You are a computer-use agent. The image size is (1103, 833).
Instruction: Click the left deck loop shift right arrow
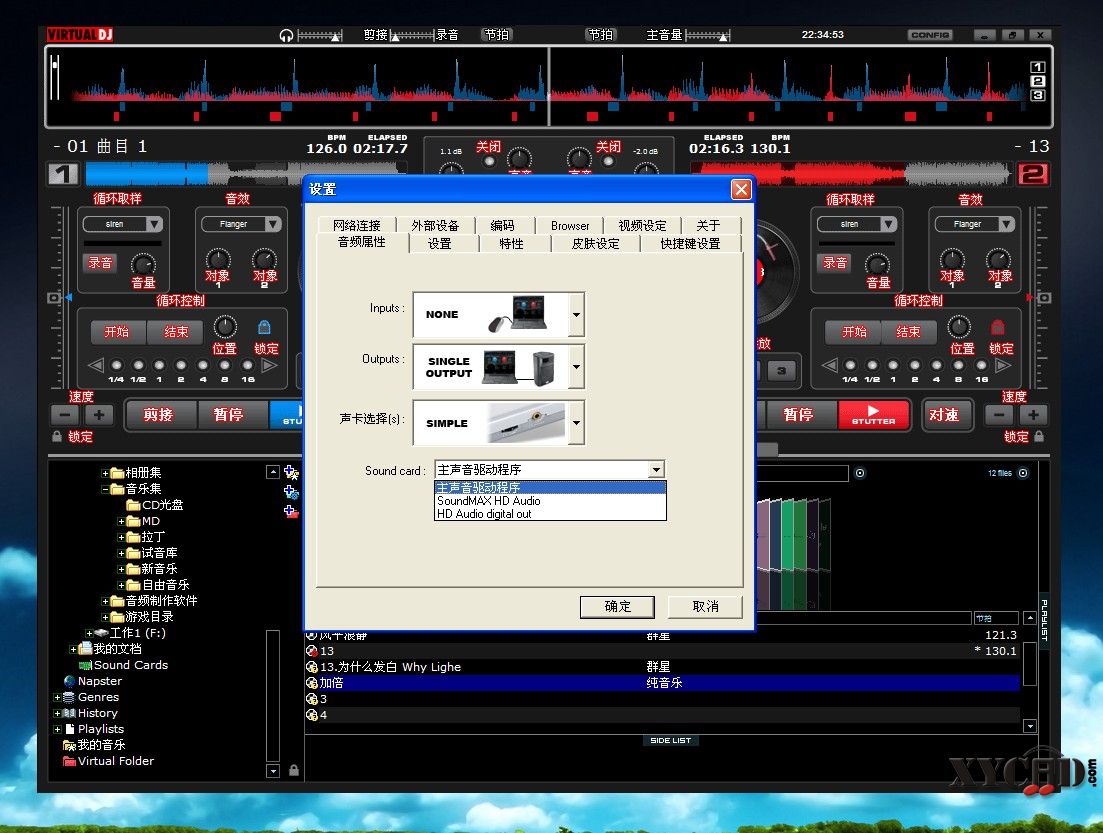[269, 365]
